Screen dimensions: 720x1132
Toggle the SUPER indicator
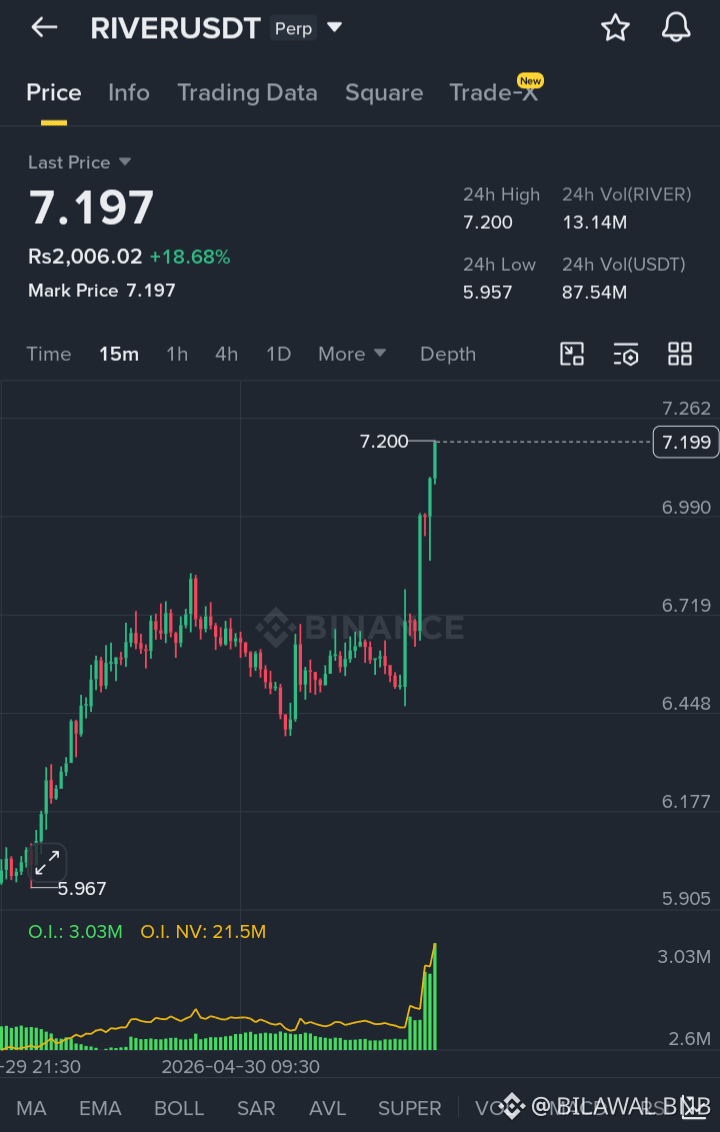[409, 1107]
